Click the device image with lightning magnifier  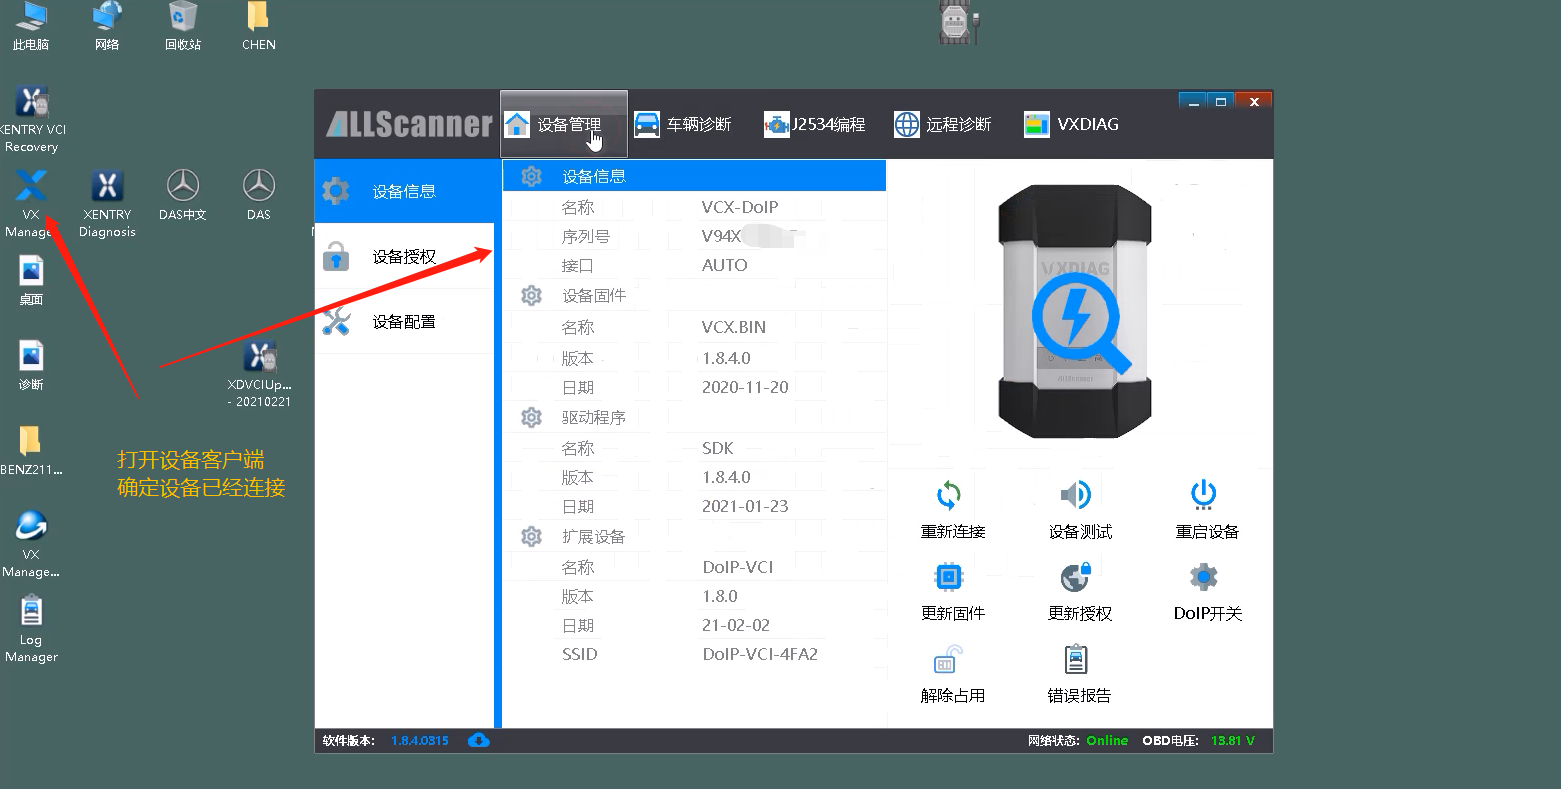pyautogui.click(x=1075, y=313)
